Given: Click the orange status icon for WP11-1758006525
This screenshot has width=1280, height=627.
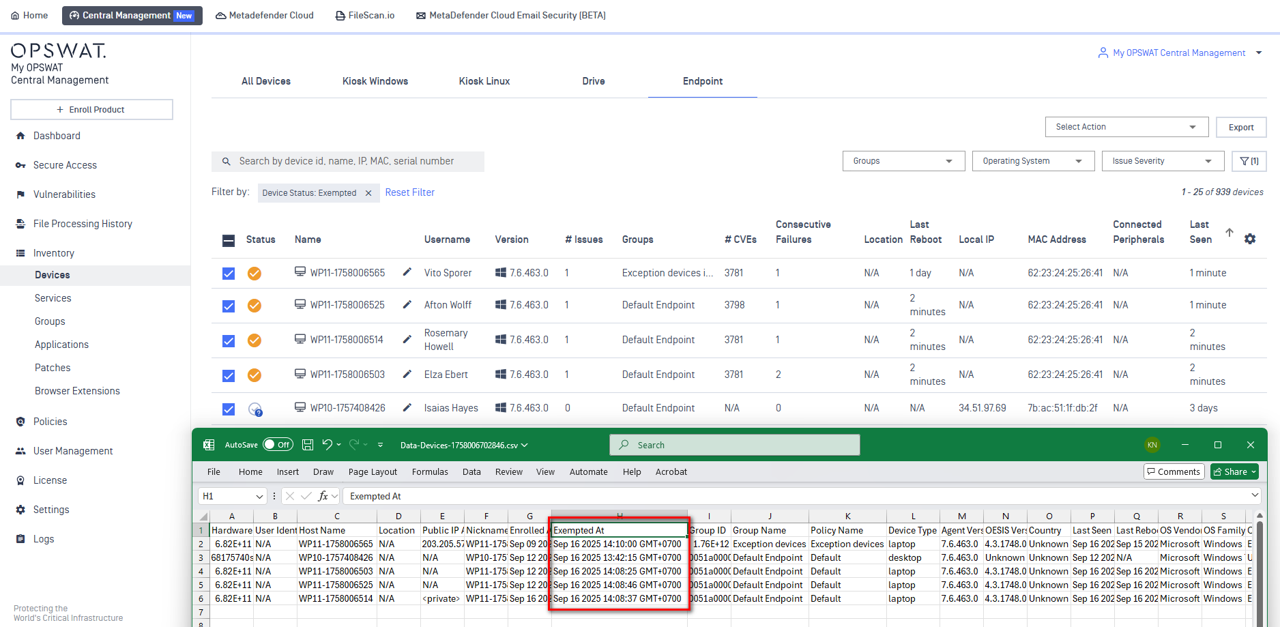Looking at the screenshot, I should (x=254, y=306).
